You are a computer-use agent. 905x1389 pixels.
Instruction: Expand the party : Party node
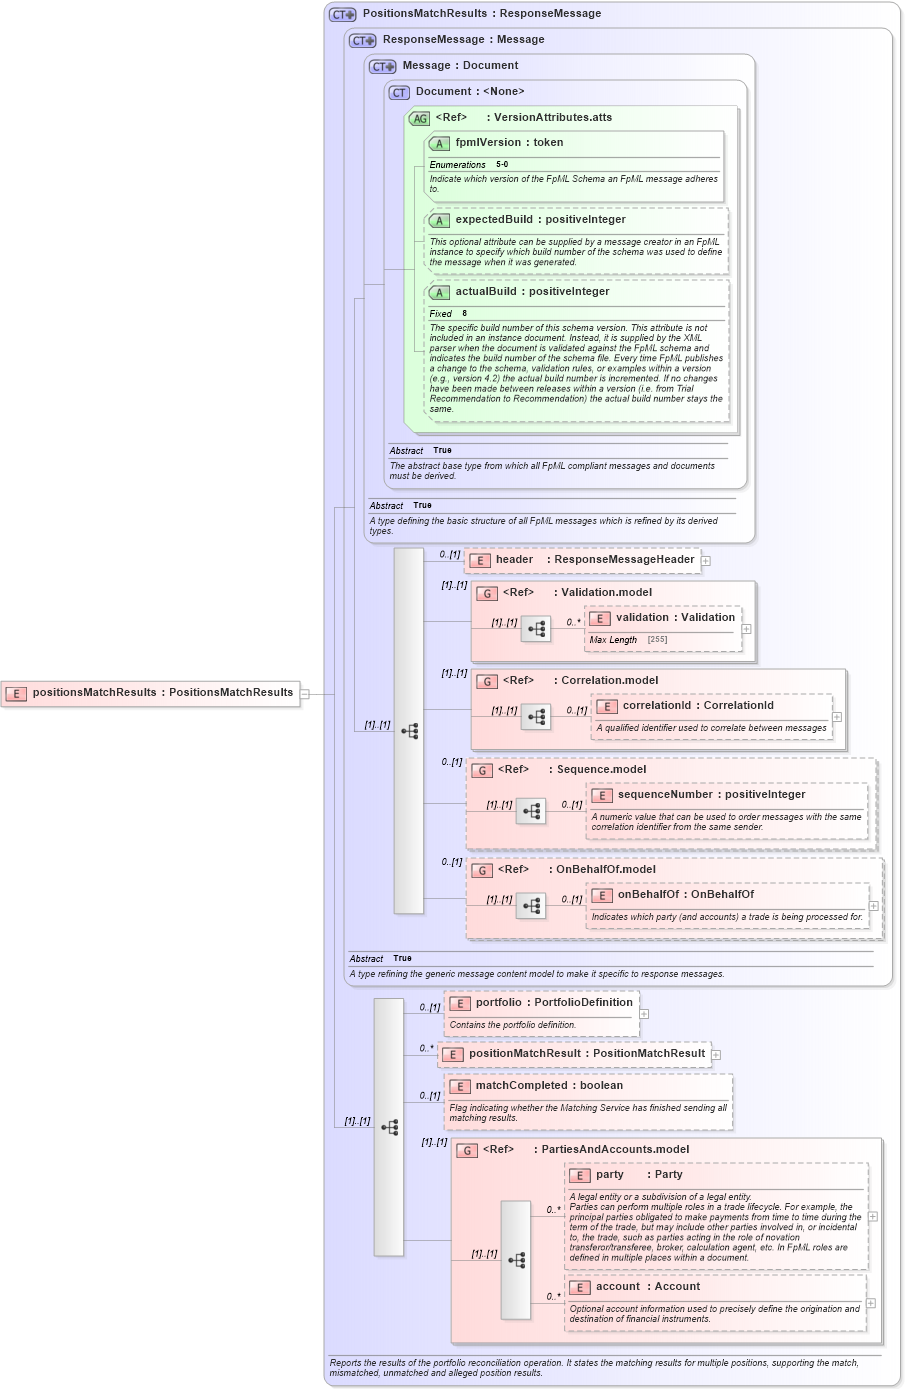click(x=873, y=1217)
